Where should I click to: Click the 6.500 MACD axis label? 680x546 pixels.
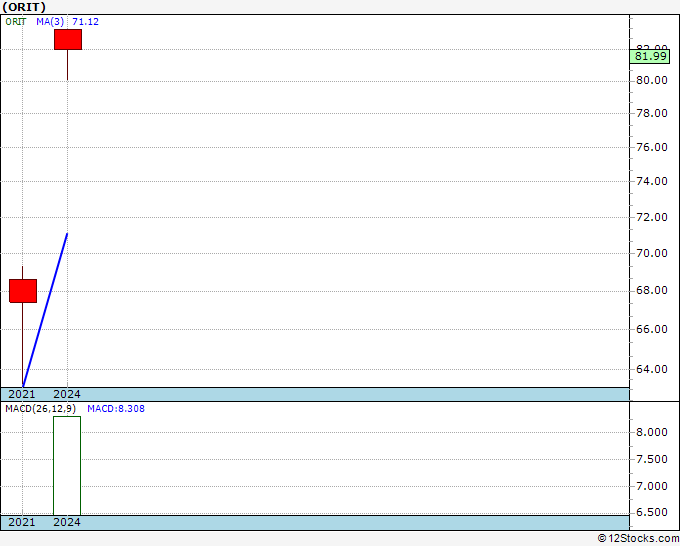click(652, 512)
